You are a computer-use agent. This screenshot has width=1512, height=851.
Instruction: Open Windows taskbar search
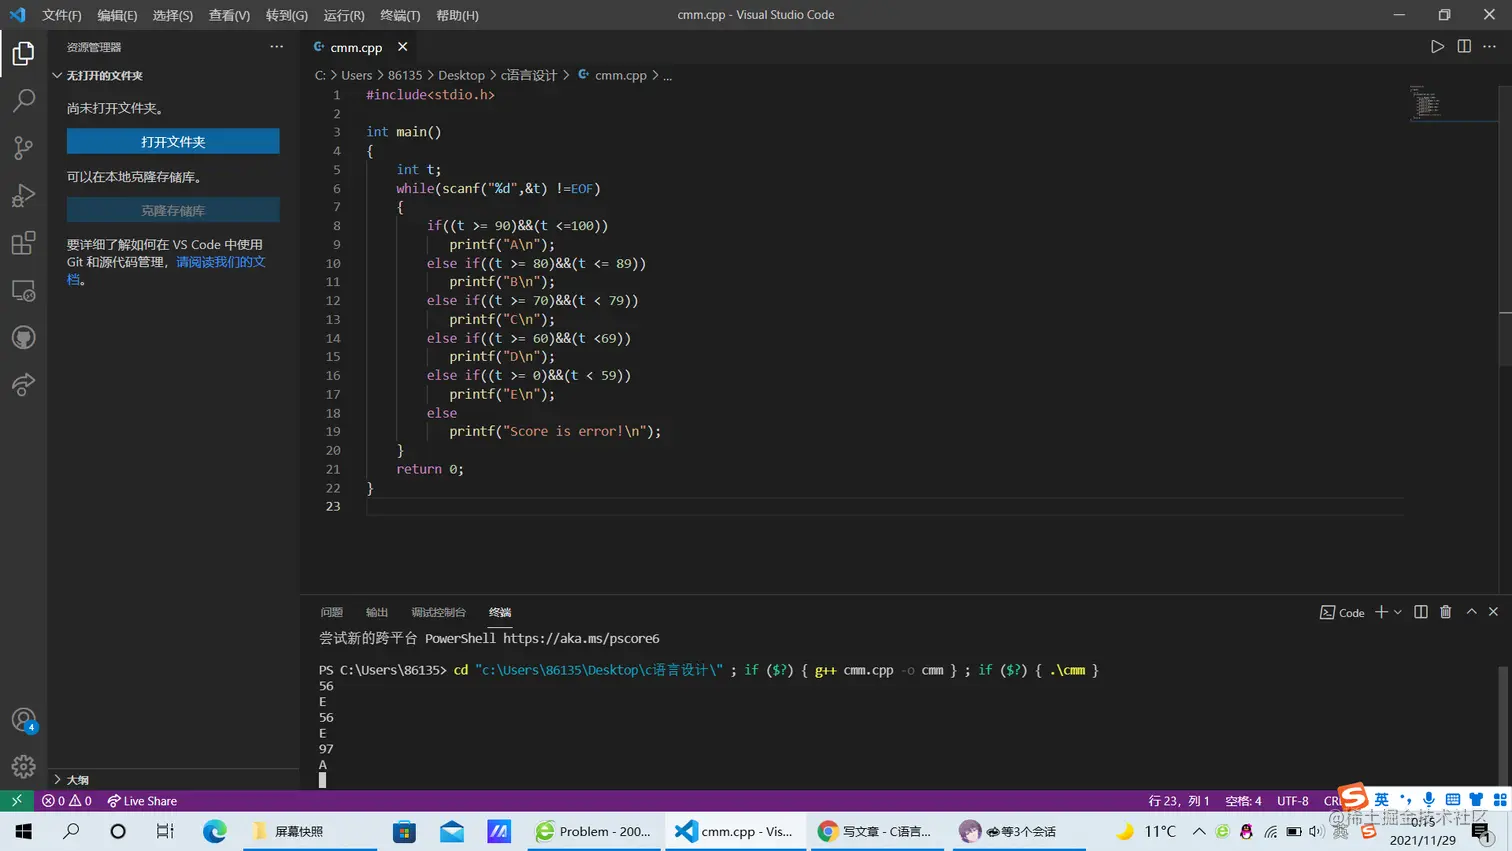[71, 831]
